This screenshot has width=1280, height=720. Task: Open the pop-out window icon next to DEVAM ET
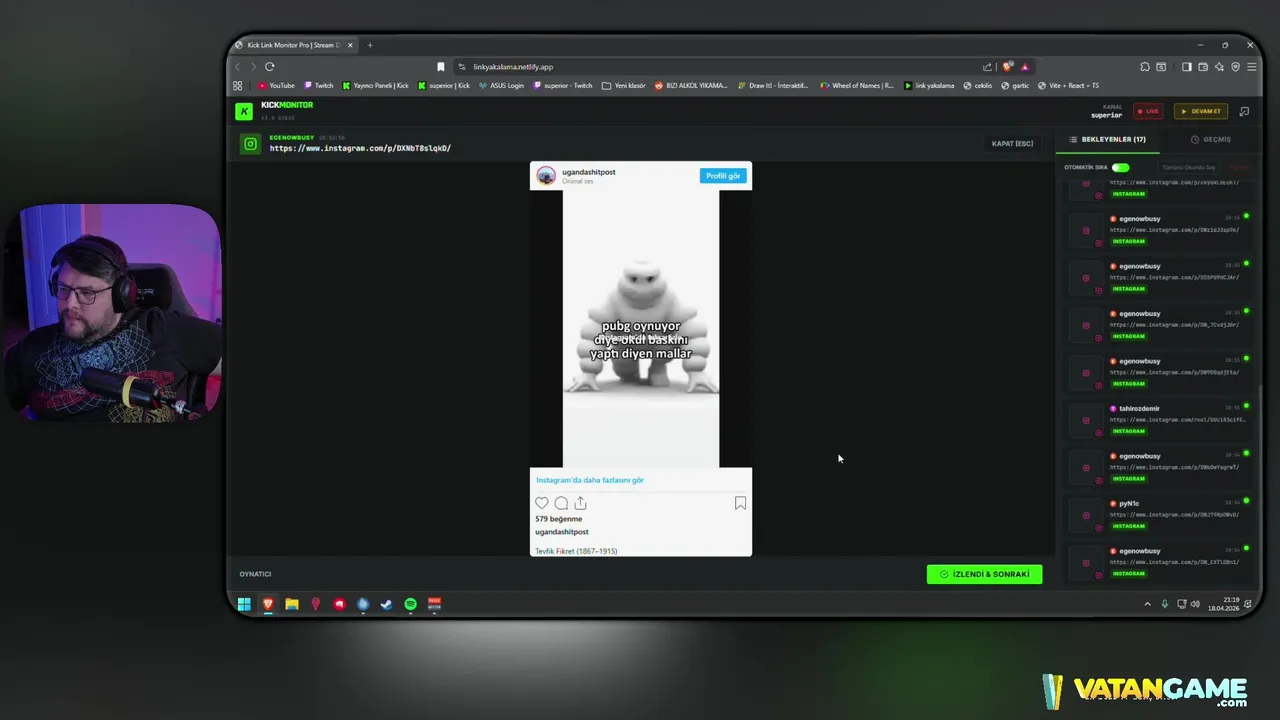(x=1244, y=111)
